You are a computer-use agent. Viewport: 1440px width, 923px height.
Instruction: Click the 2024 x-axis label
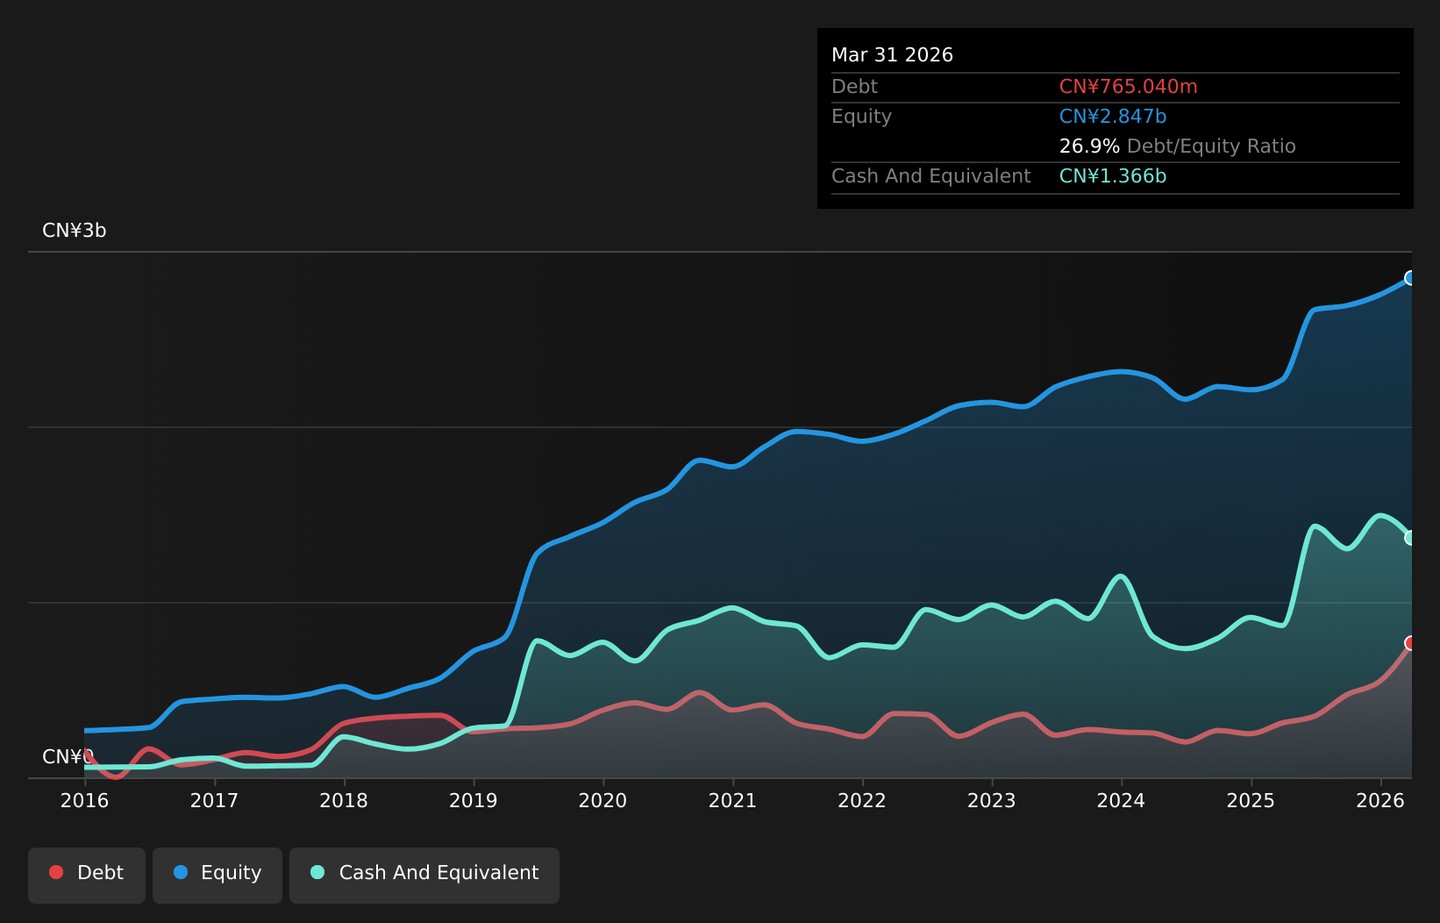tap(1121, 801)
